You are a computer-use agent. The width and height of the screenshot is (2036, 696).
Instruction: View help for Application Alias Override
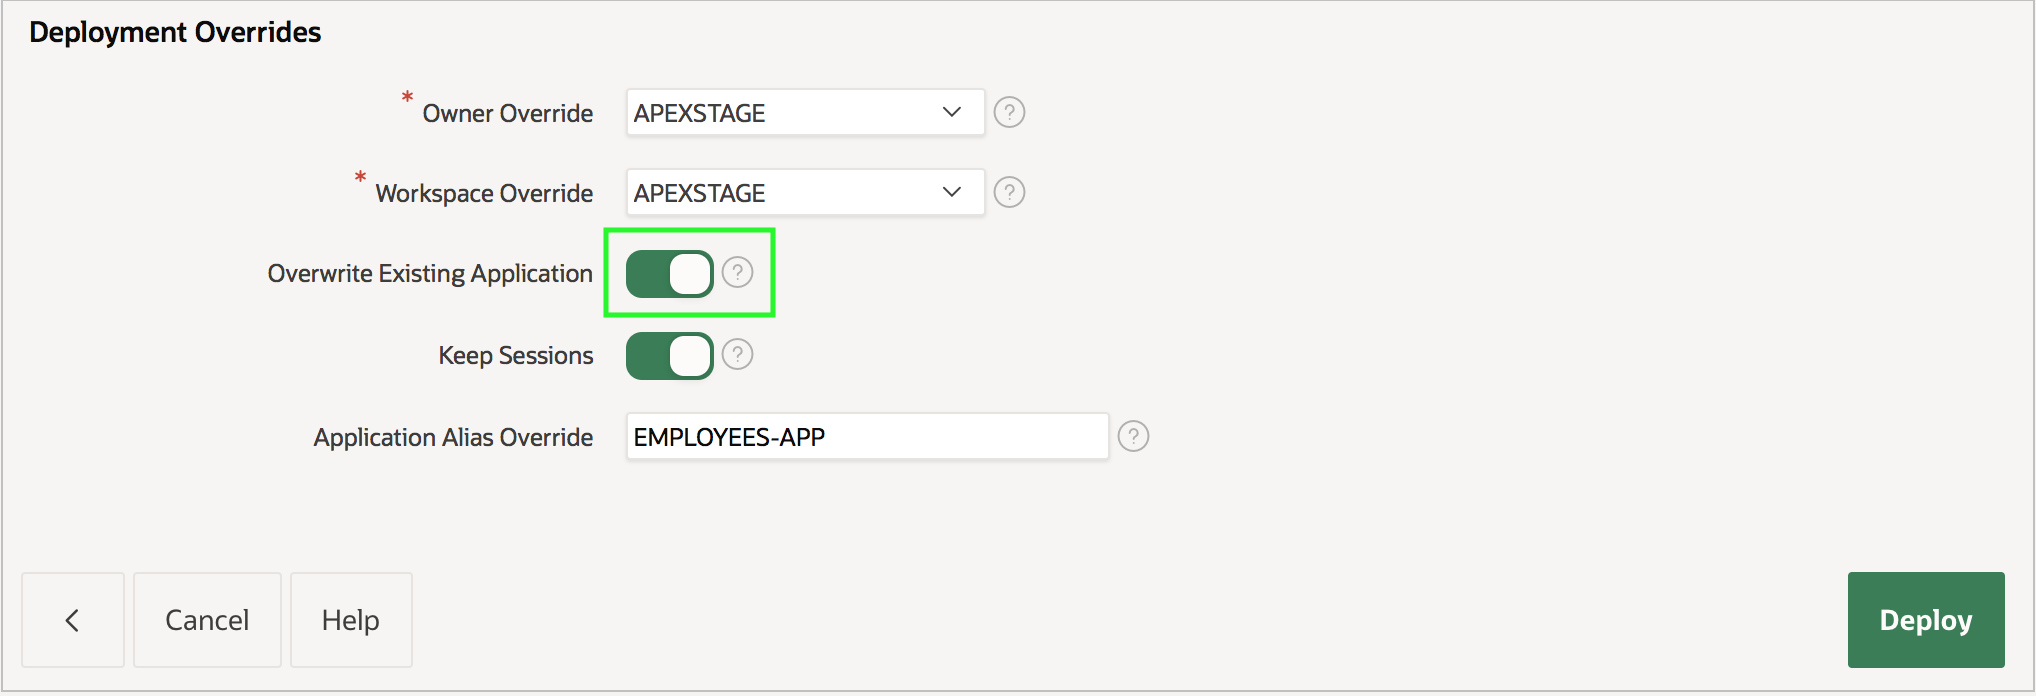(1133, 436)
